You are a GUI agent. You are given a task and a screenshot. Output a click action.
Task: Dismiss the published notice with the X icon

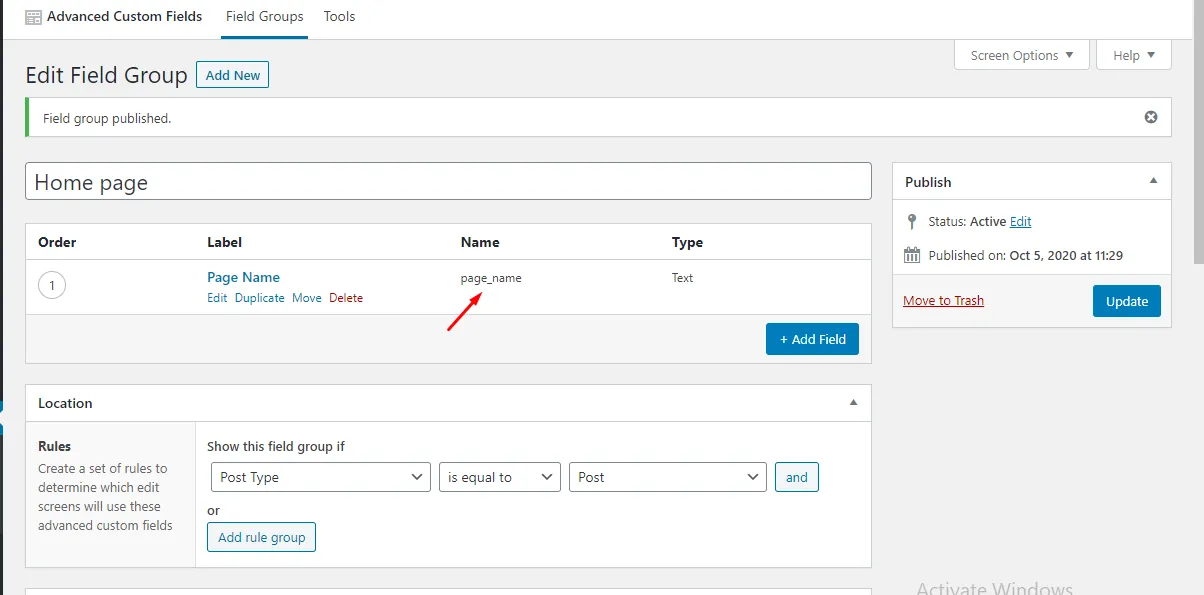1150,117
